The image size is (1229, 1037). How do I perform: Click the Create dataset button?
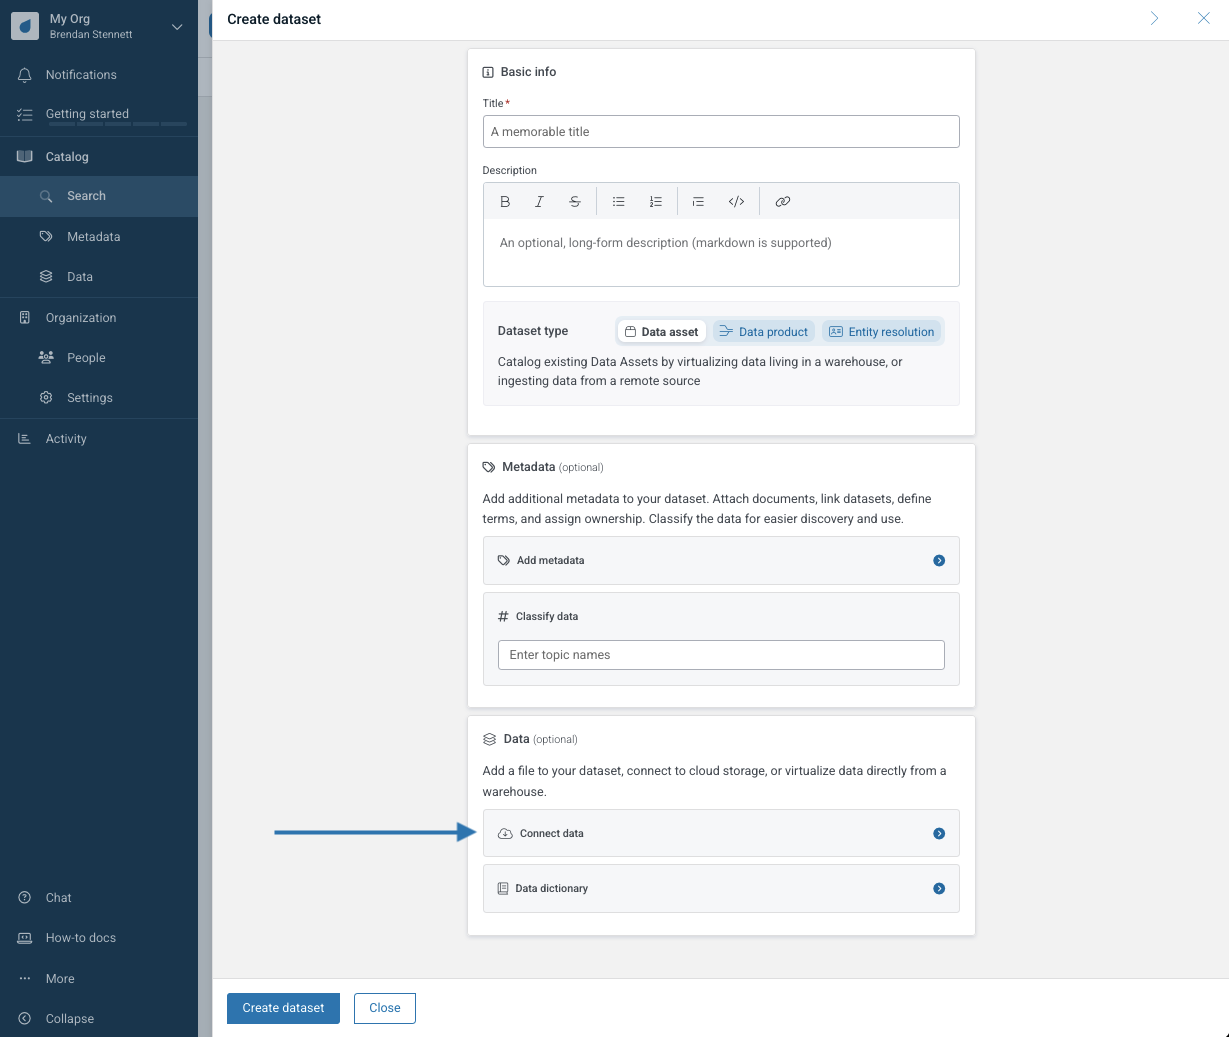click(x=283, y=1008)
